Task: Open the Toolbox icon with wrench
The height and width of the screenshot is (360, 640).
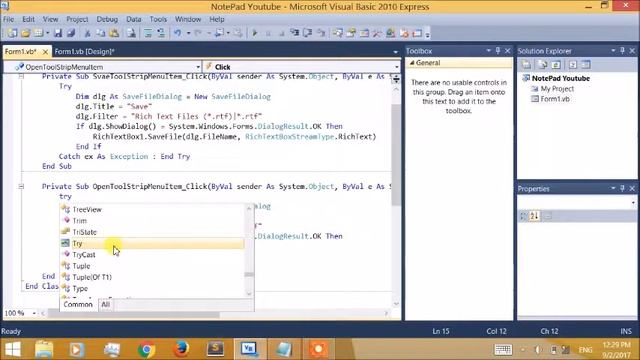Action: pyautogui.click(x=377, y=33)
